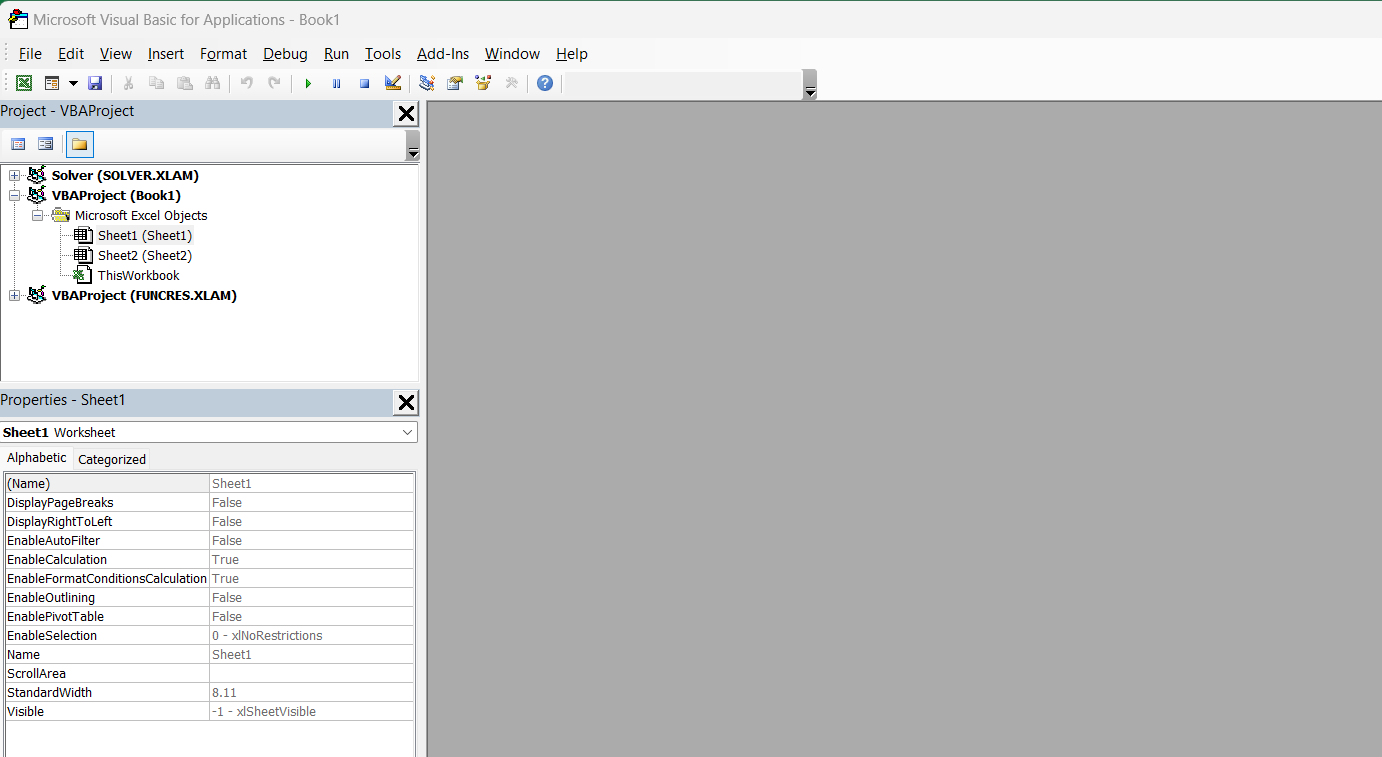Switch to the Categorized properties tab
The width and height of the screenshot is (1382, 757).
click(x=112, y=460)
